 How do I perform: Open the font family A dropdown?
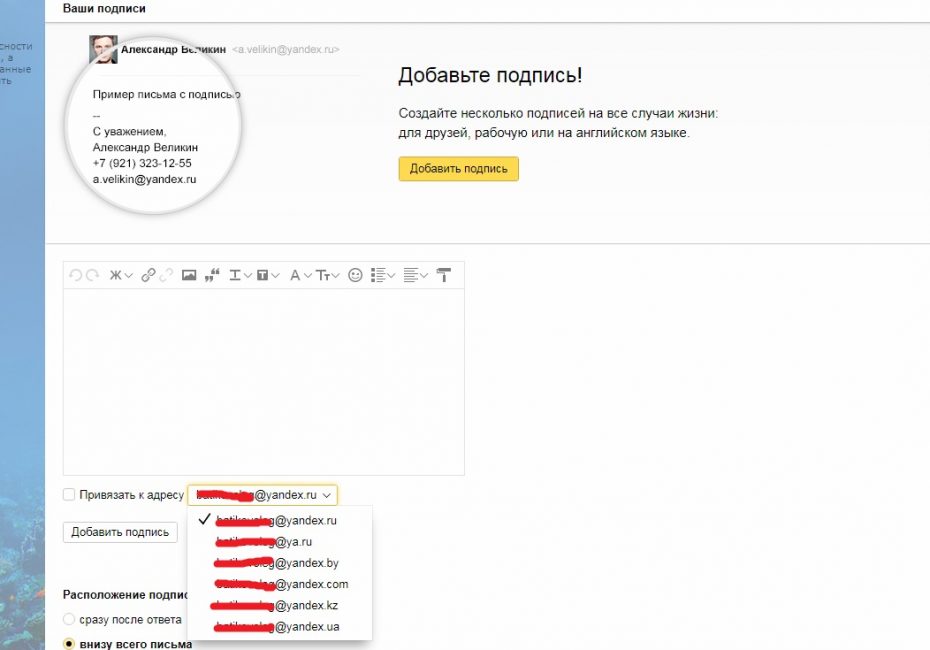pyautogui.click(x=300, y=275)
